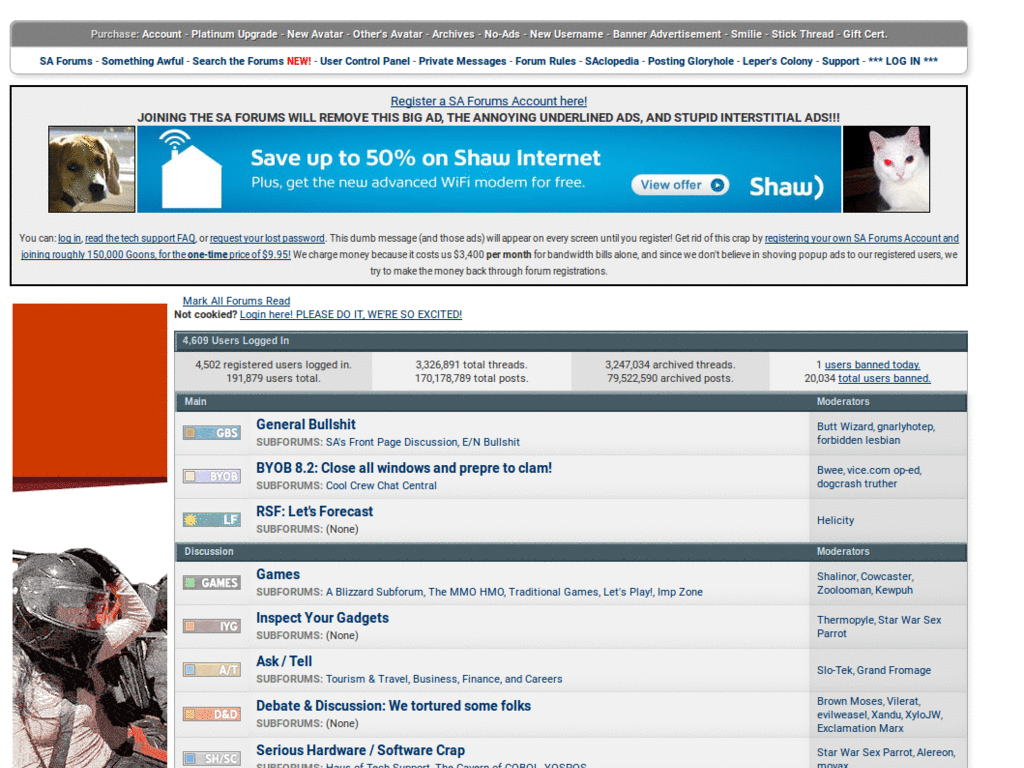
Task: Open RSF: Let's Forecast forum
Action: click(x=314, y=511)
